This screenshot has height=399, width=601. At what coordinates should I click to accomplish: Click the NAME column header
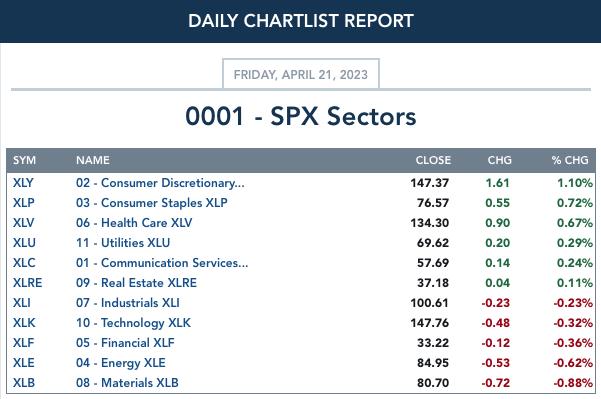(93, 160)
